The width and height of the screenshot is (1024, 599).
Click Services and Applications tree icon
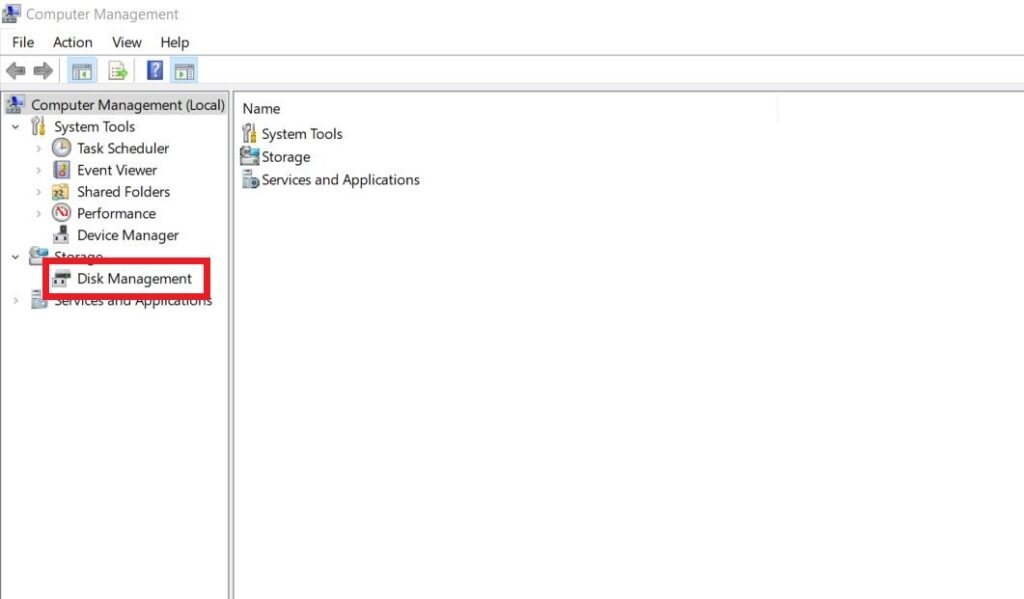pos(39,300)
